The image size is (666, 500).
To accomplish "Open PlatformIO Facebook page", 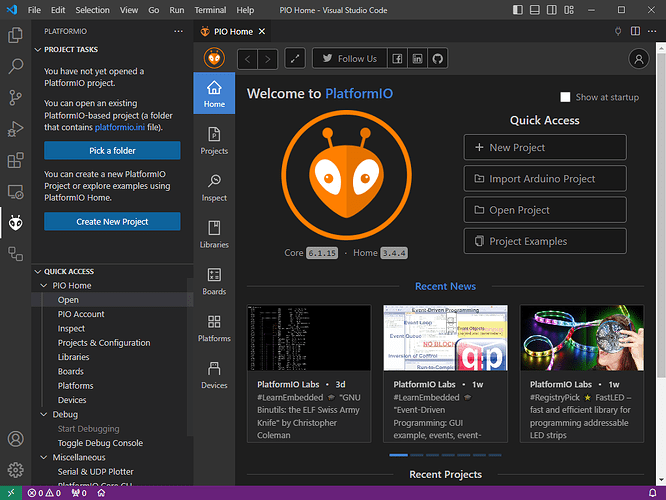I will coord(397,59).
